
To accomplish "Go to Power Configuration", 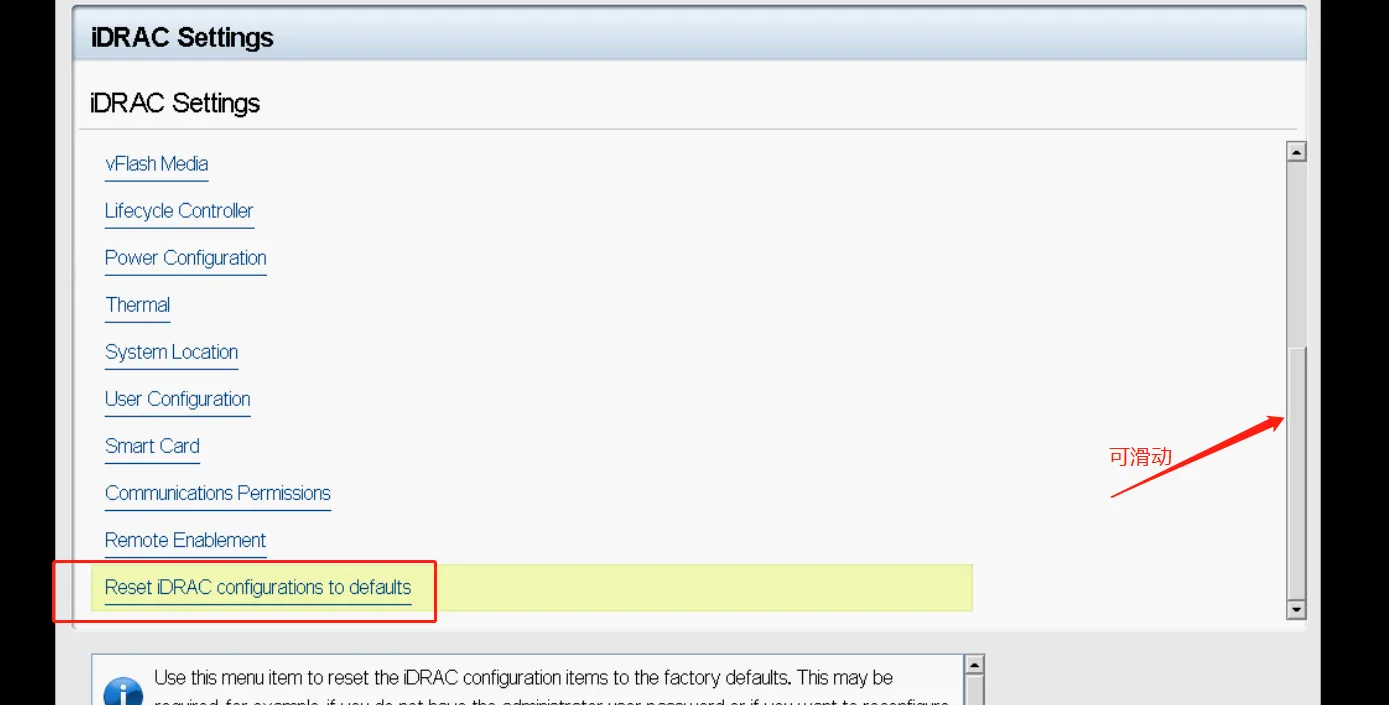I will 185,258.
